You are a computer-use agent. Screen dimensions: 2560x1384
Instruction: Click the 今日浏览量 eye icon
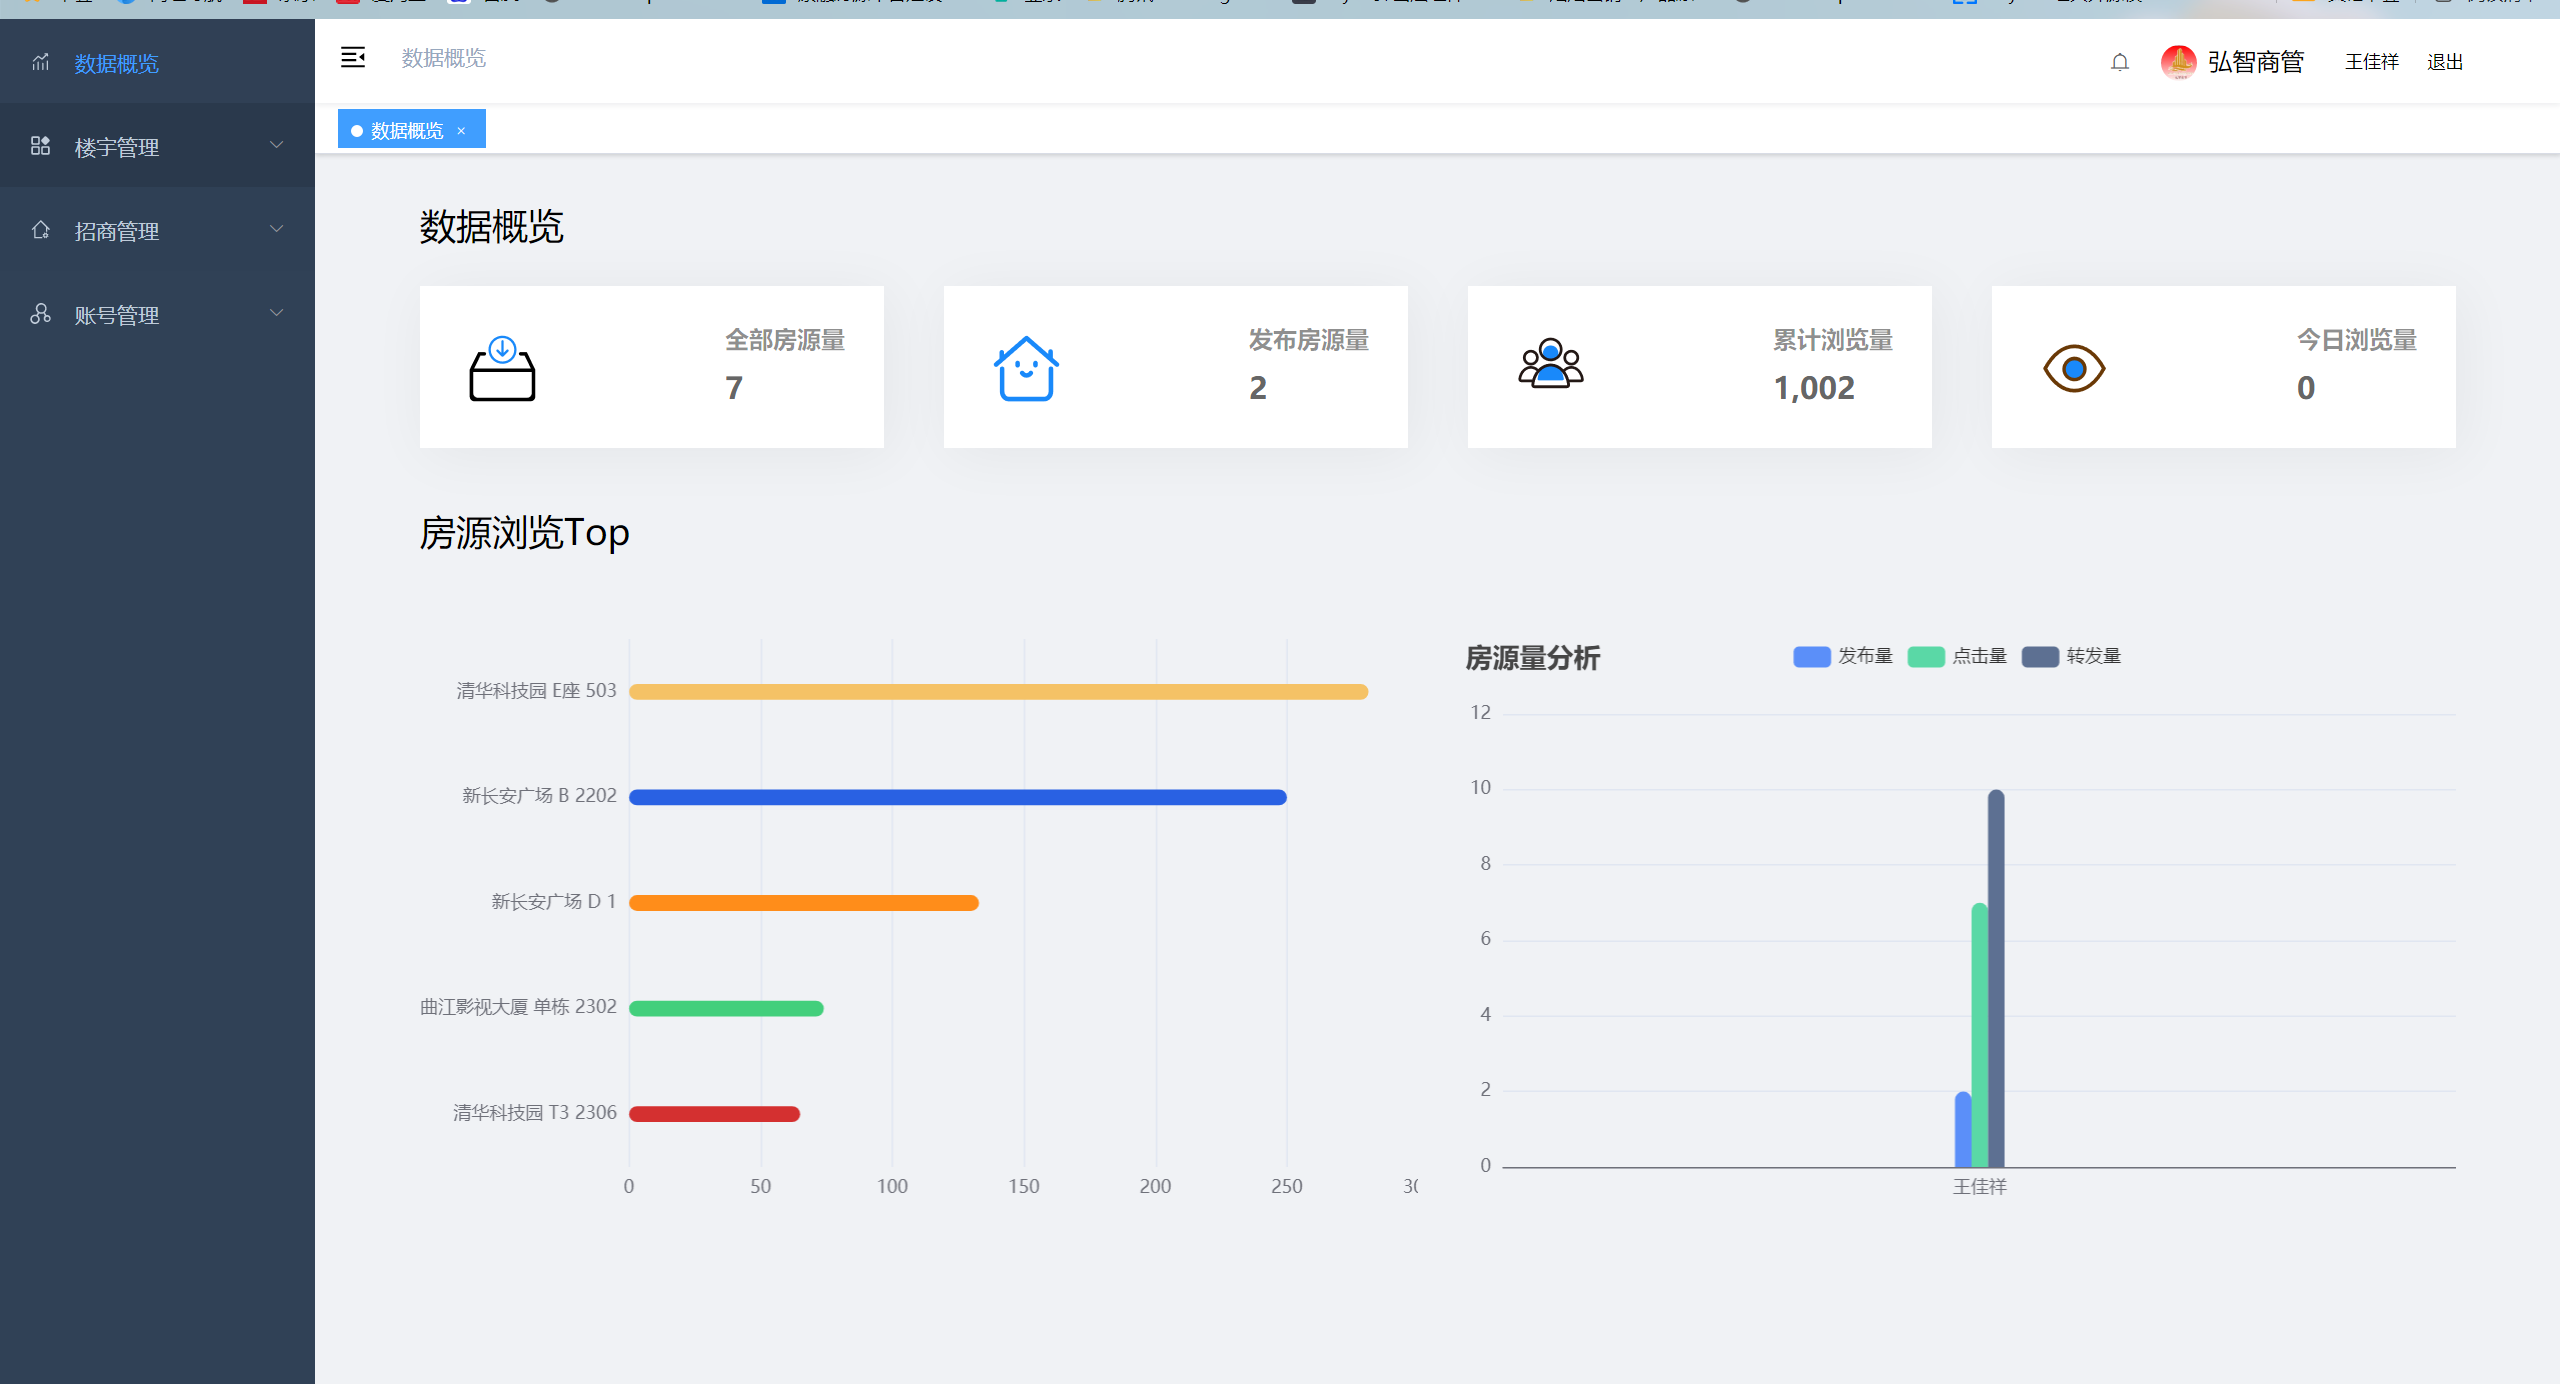click(x=2074, y=369)
